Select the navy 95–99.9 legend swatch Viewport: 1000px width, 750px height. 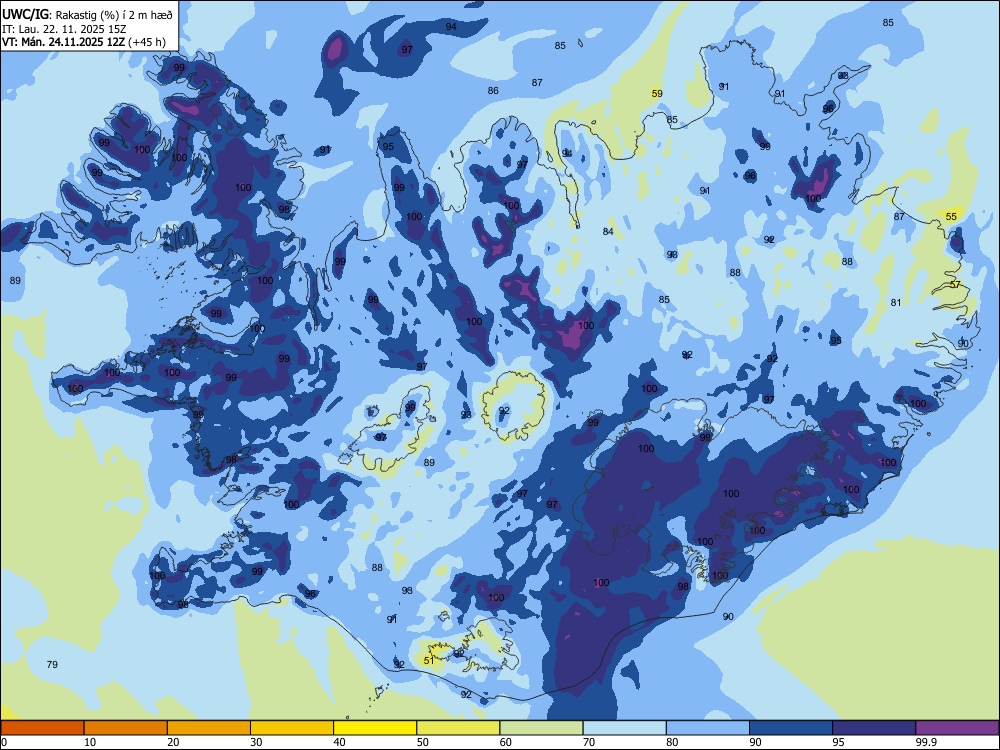(874, 728)
